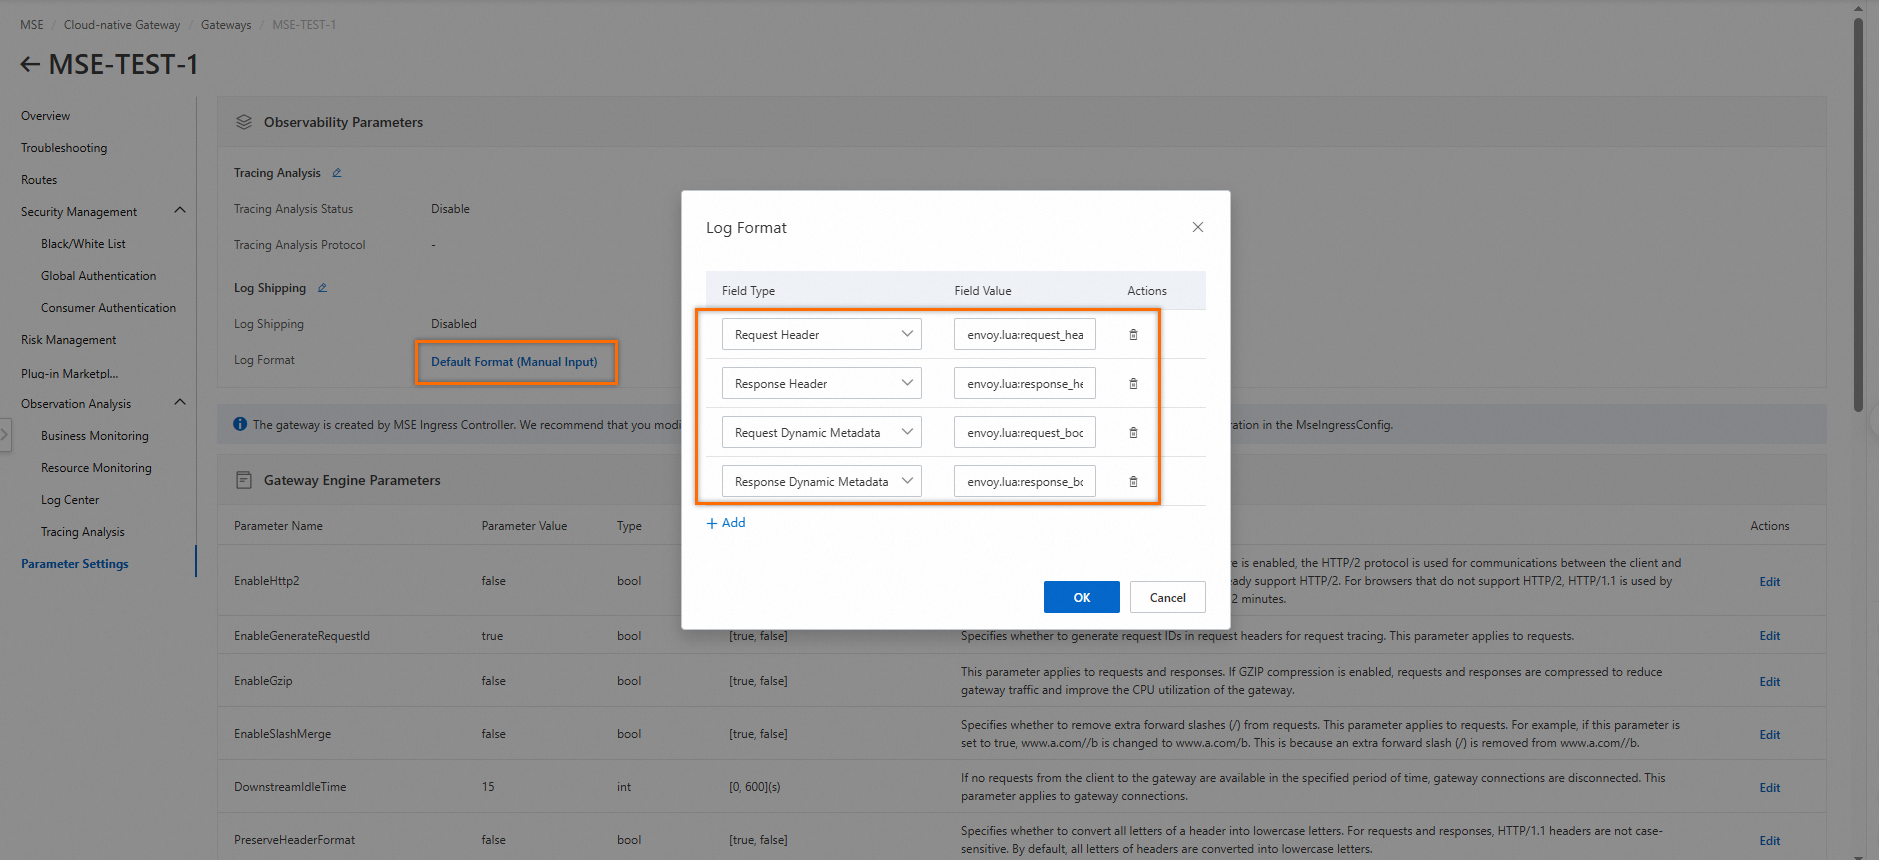Edit the DownstreamIdleTime parameter

tap(1769, 788)
